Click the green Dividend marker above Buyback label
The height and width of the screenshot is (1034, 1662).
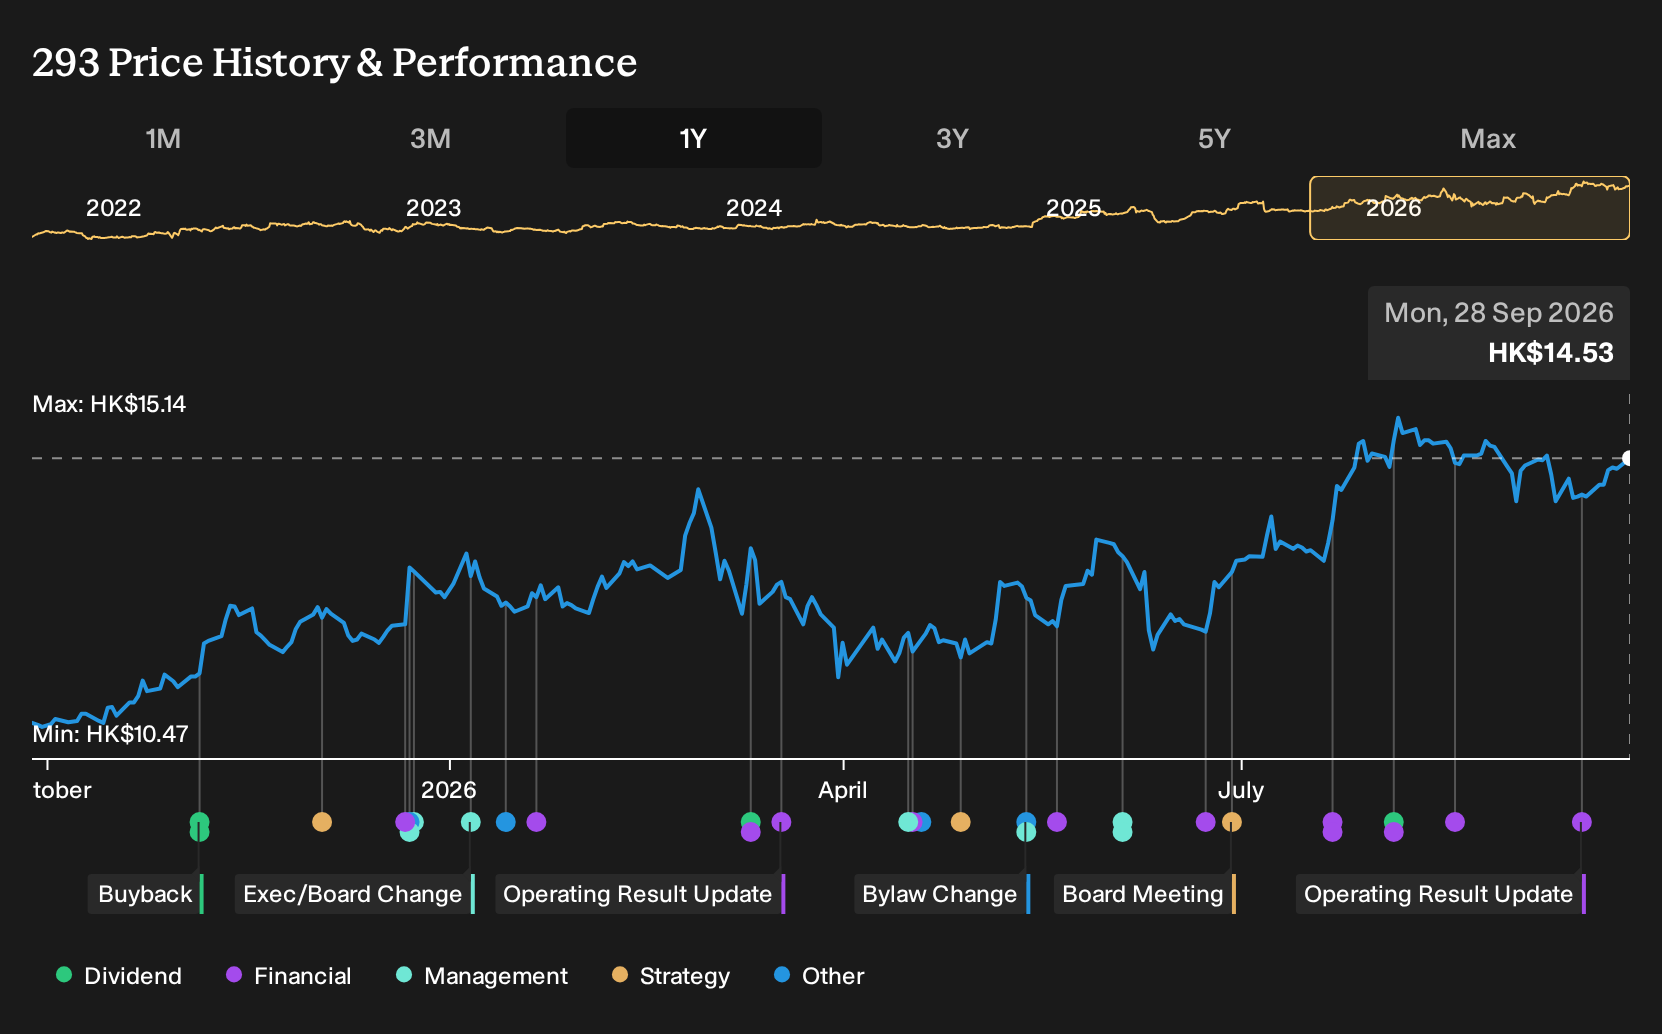[x=199, y=822]
